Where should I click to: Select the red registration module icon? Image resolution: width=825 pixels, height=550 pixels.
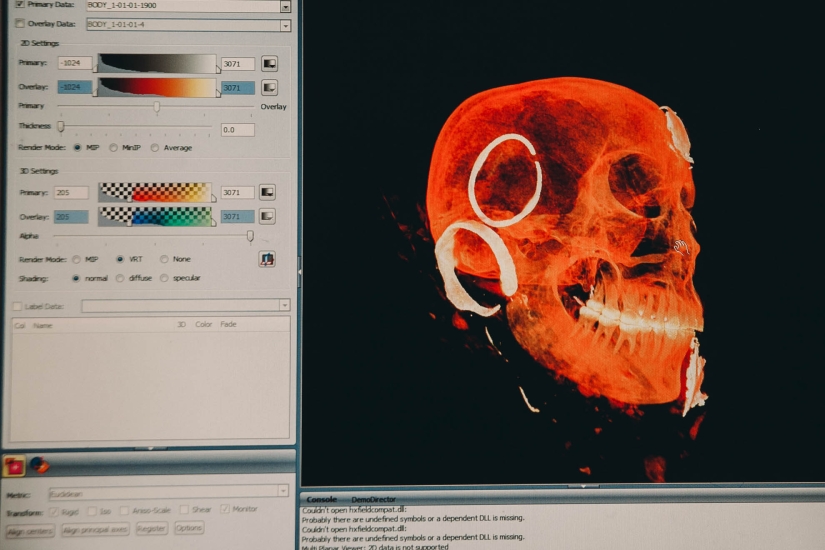tap(15, 465)
